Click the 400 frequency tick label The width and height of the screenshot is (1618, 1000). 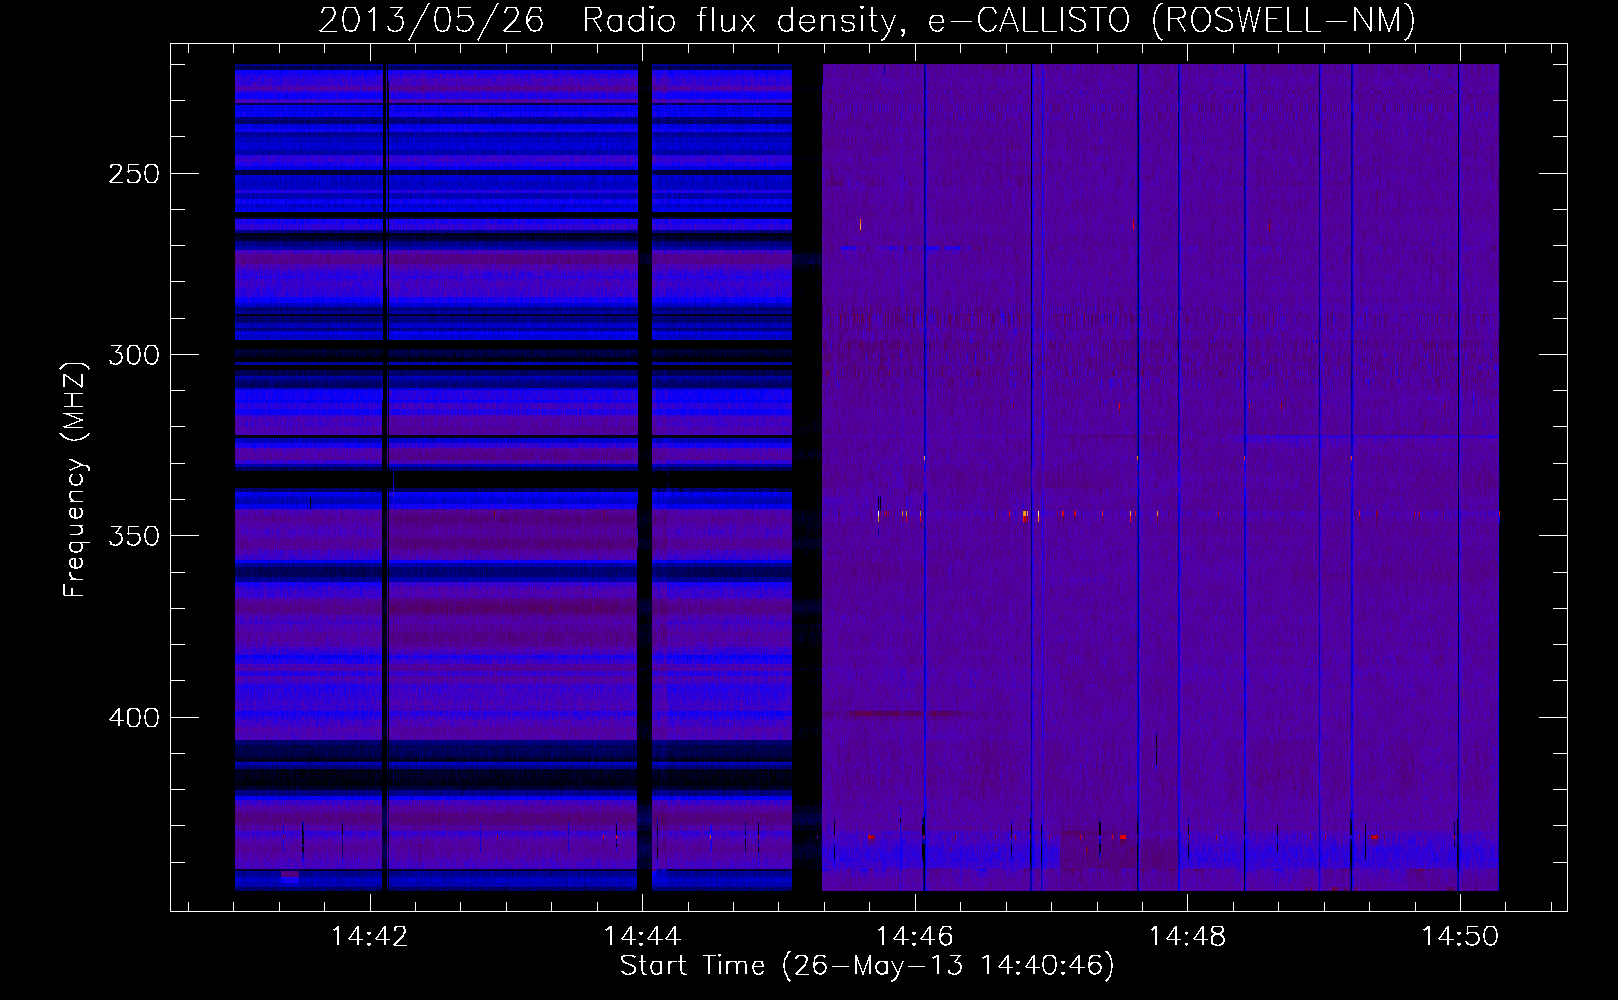tap(134, 718)
